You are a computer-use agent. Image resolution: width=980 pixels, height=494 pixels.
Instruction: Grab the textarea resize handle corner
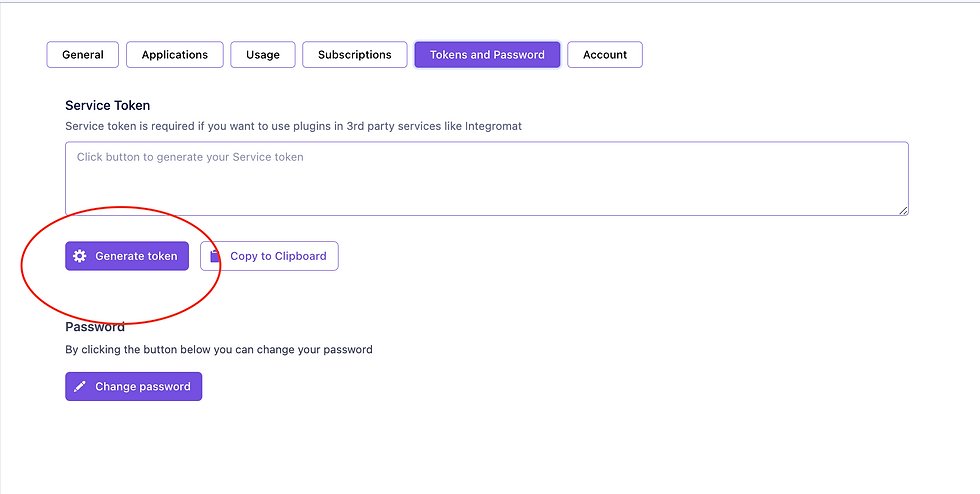coord(903,211)
